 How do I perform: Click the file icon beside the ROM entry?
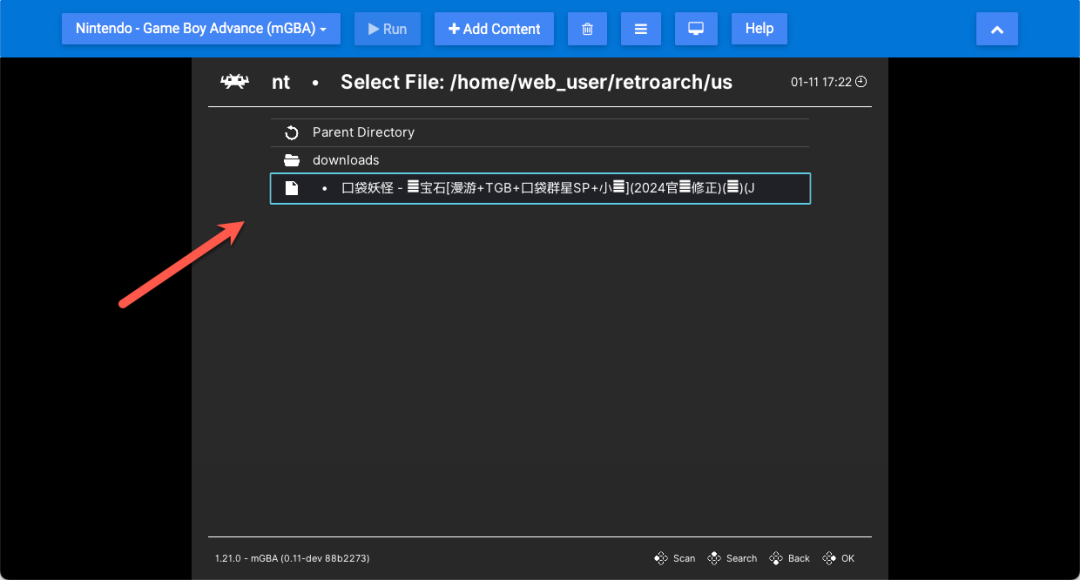pyautogui.click(x=291, y=187)
